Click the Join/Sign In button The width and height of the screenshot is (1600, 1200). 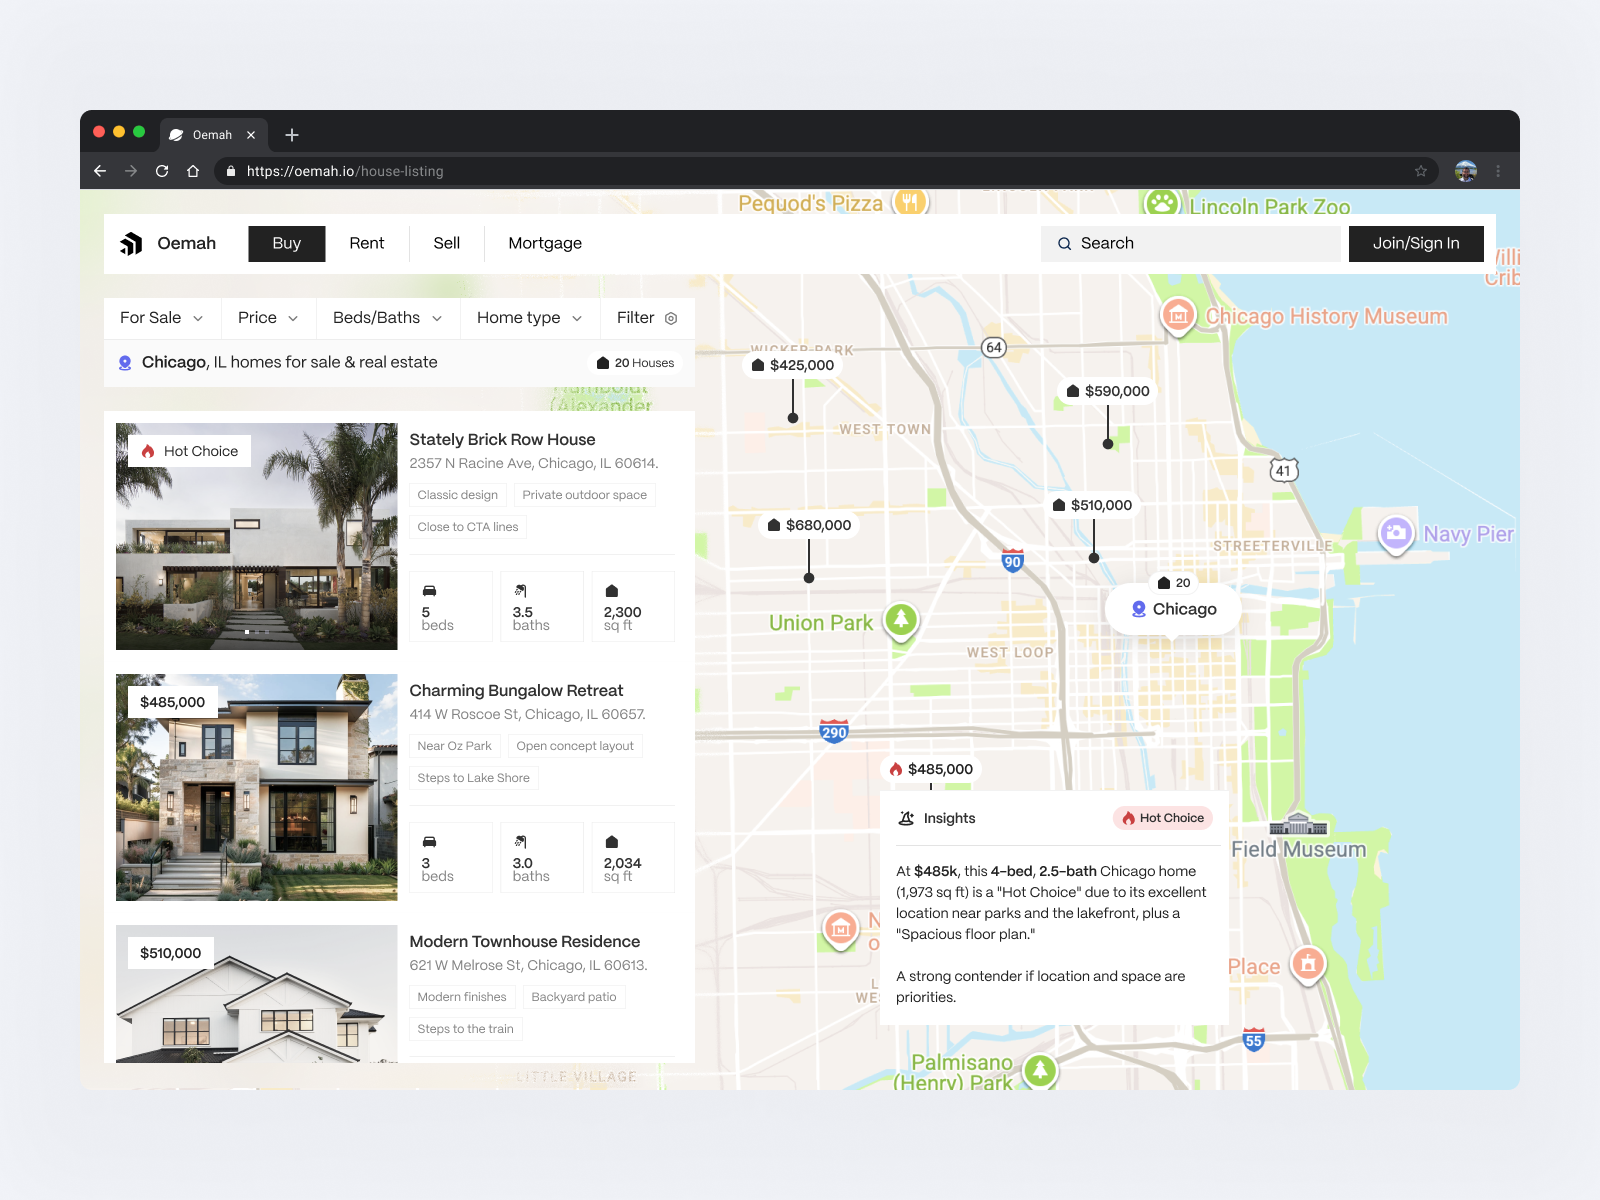tap(1416, 243)
